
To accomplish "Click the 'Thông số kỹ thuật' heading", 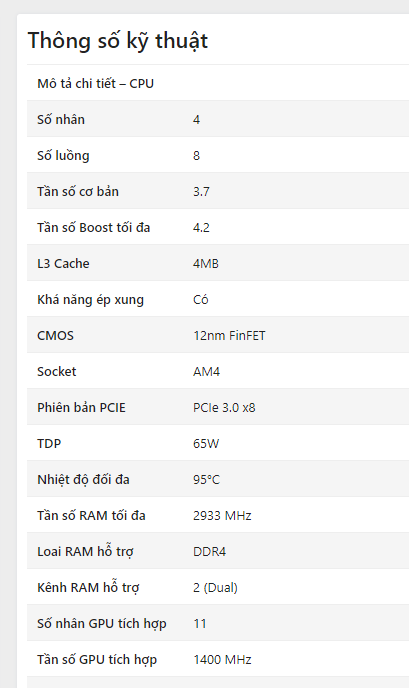I will coord(118,41).
